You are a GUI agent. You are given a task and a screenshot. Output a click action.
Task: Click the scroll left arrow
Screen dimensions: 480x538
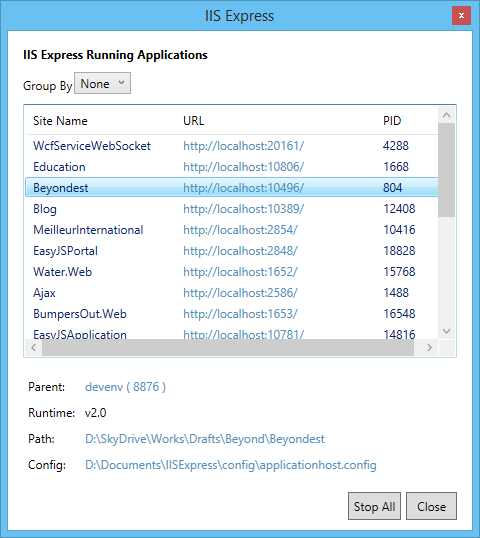(x=34, y=348)
